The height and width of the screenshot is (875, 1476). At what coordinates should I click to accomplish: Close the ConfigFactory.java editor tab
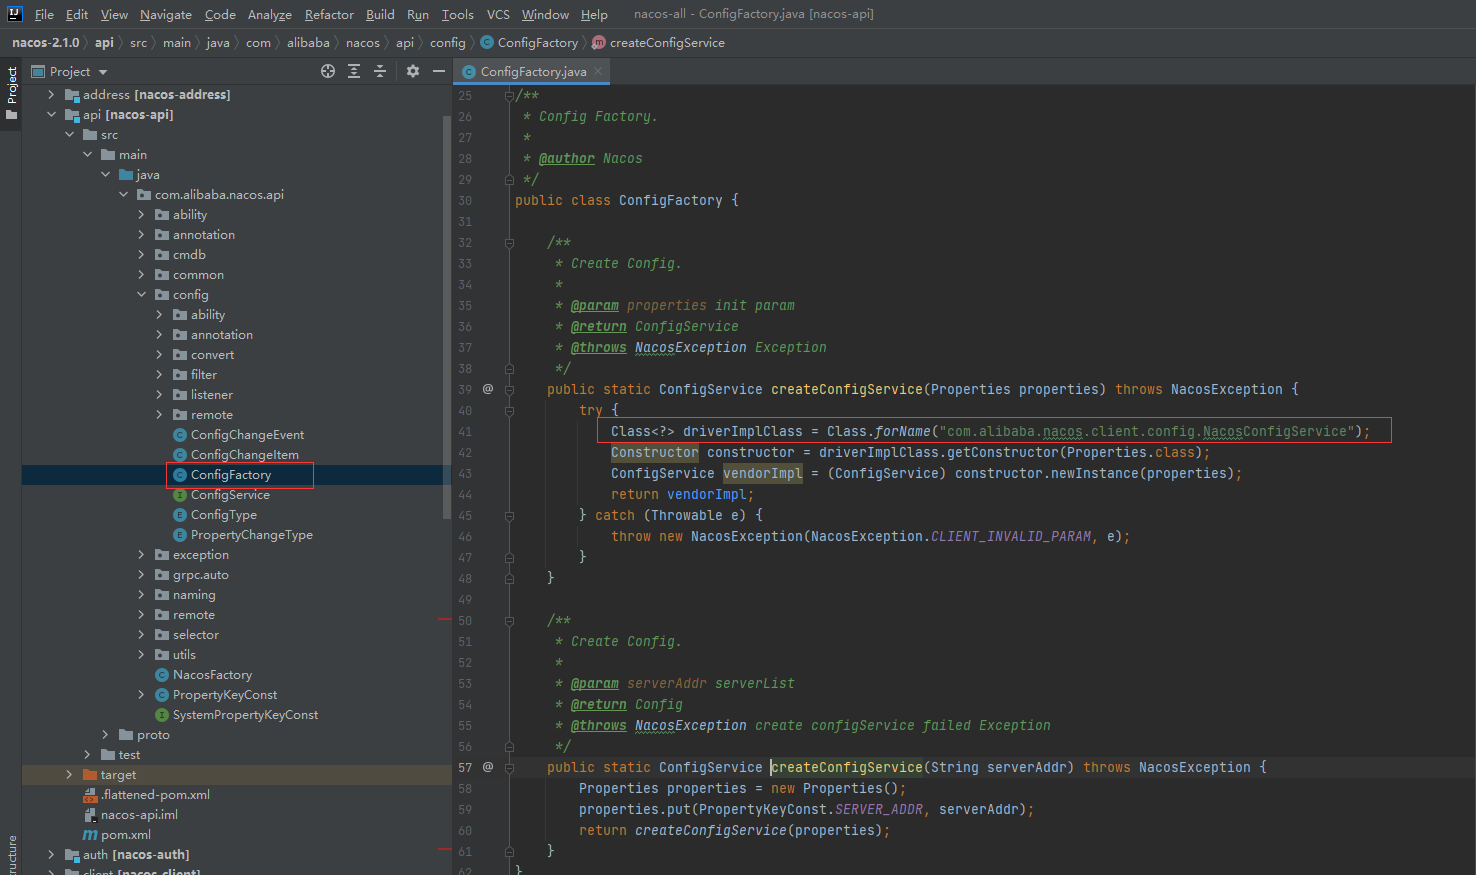[x=598, y=71]
